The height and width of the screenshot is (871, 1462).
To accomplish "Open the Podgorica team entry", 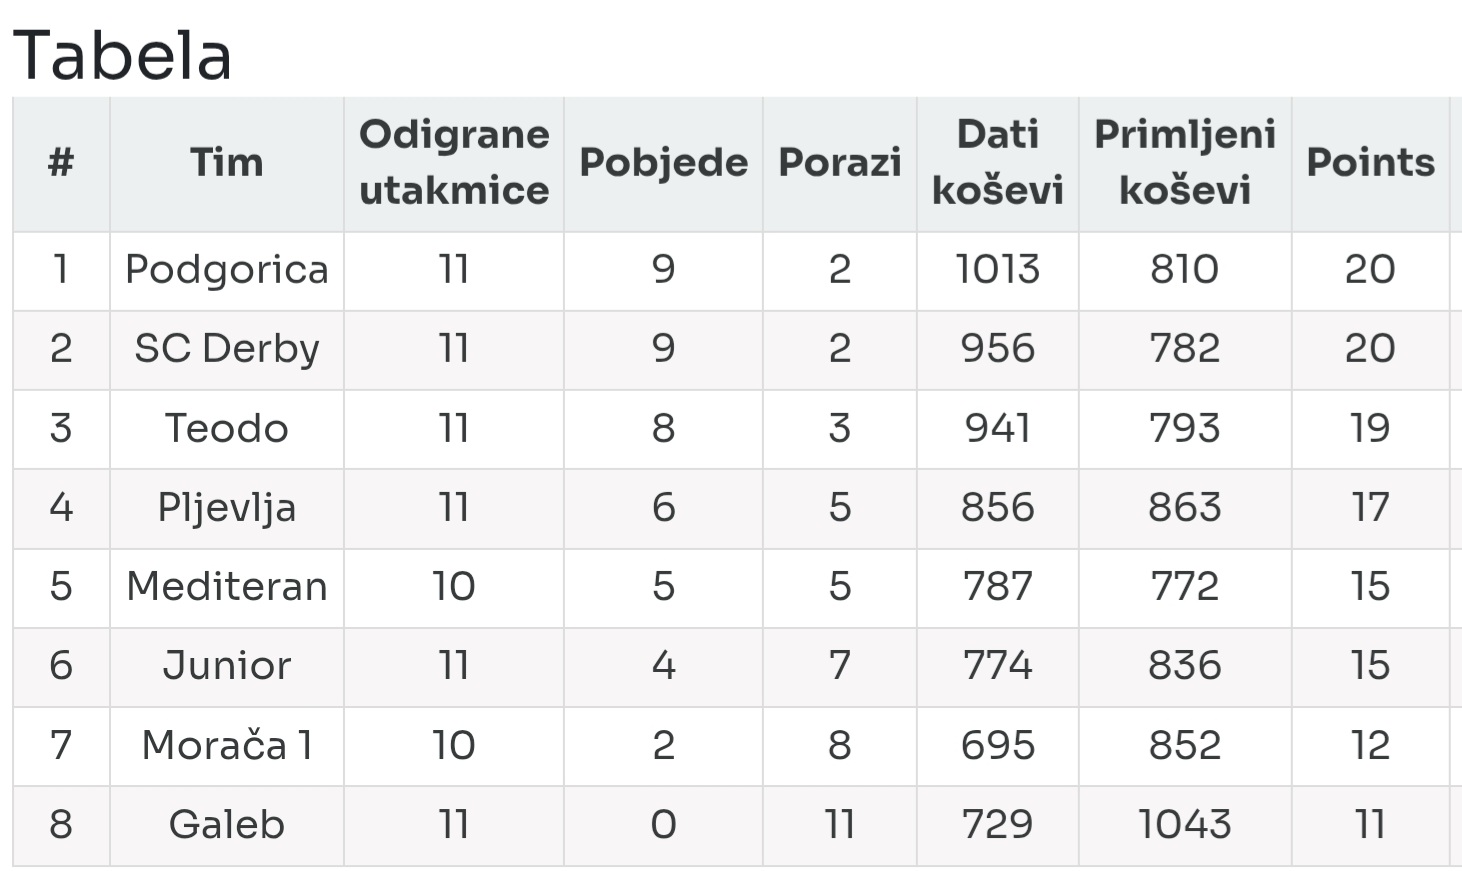I will [x=227, y=270].
